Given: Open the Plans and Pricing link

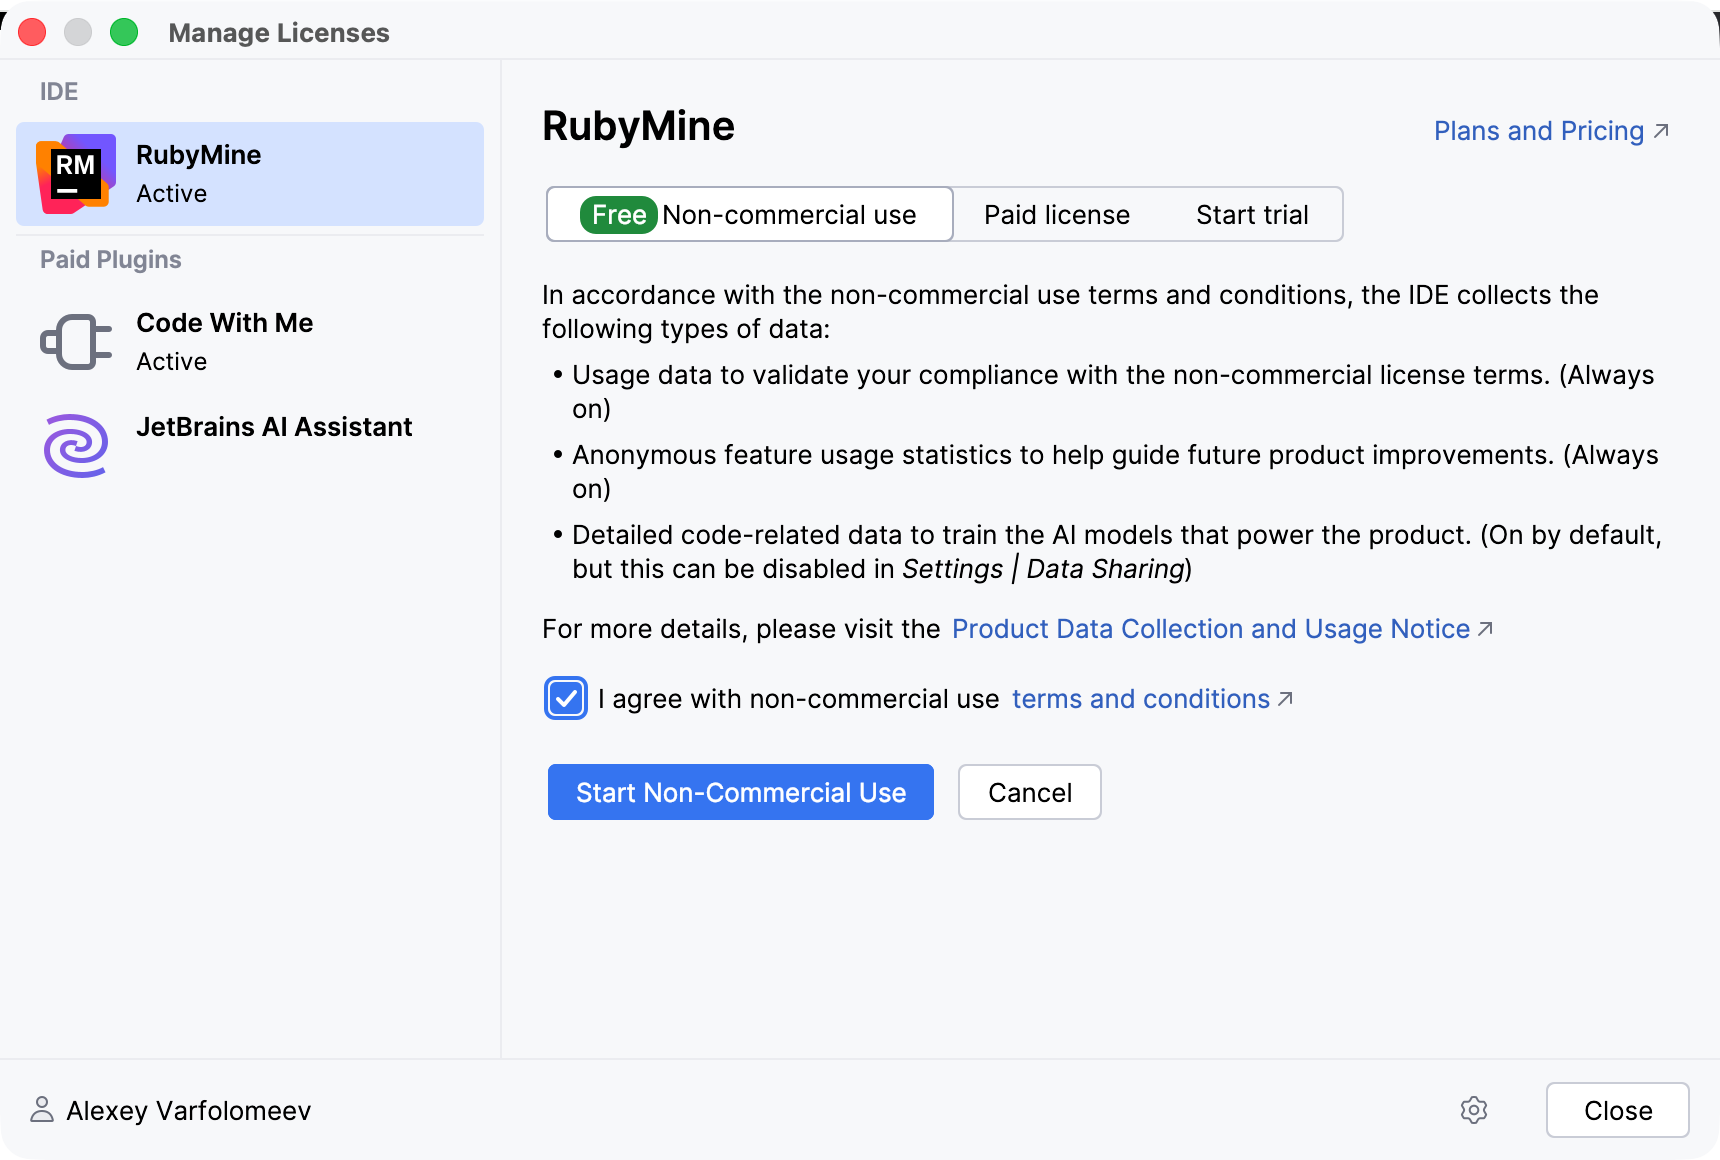Looking at the screenshot, I should pyautogui.click(x=1551, y=131).
